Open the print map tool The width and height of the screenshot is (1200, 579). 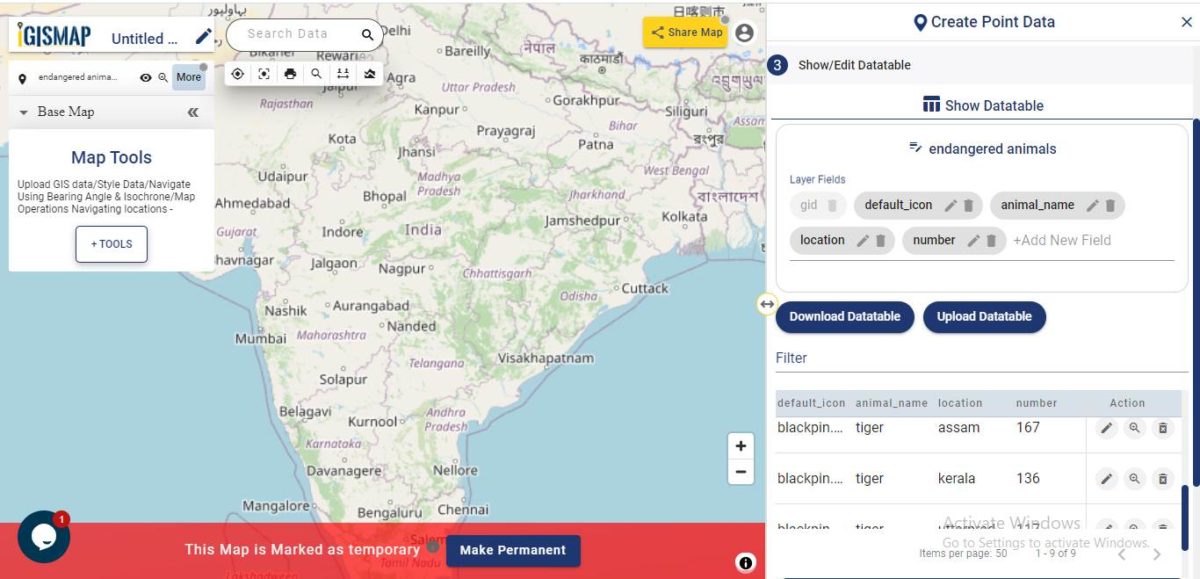pos(288,74)
